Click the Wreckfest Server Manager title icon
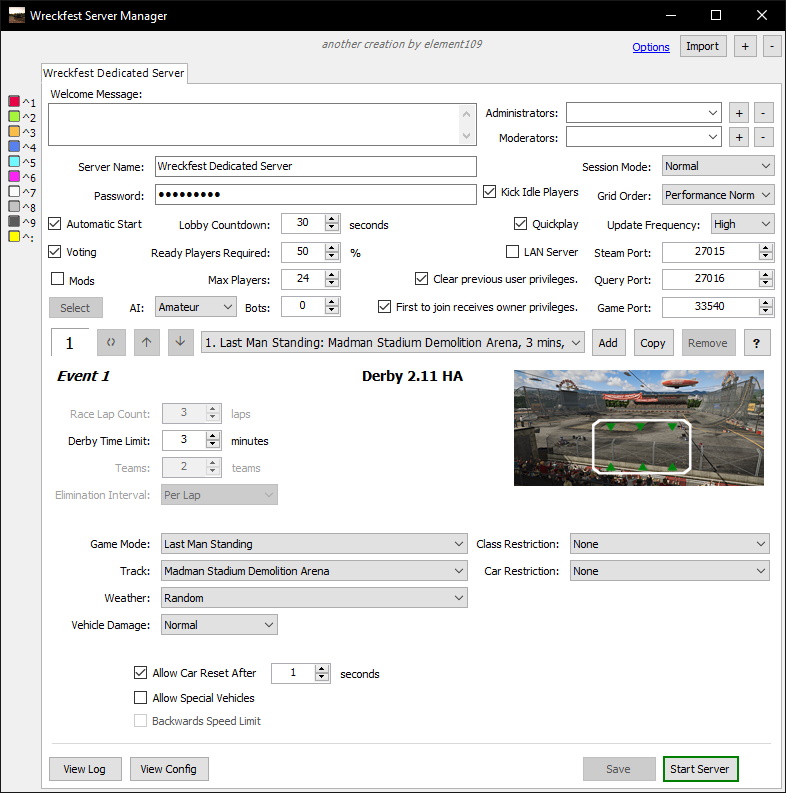This screenshot has width=786, height=793. [x=17, y=15]
